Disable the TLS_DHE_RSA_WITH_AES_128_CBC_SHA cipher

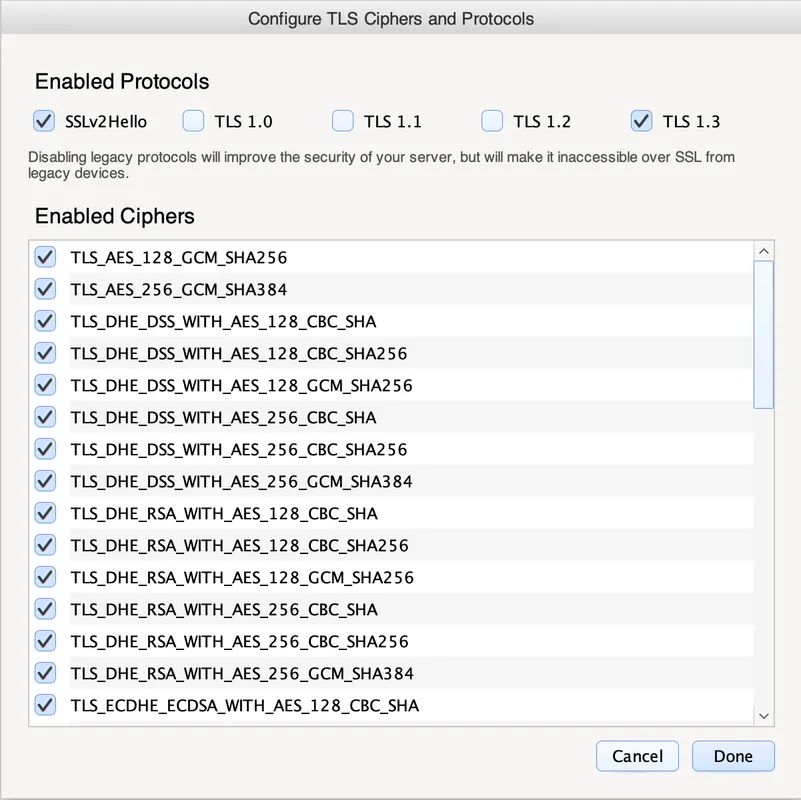click(x=45, y=513)
